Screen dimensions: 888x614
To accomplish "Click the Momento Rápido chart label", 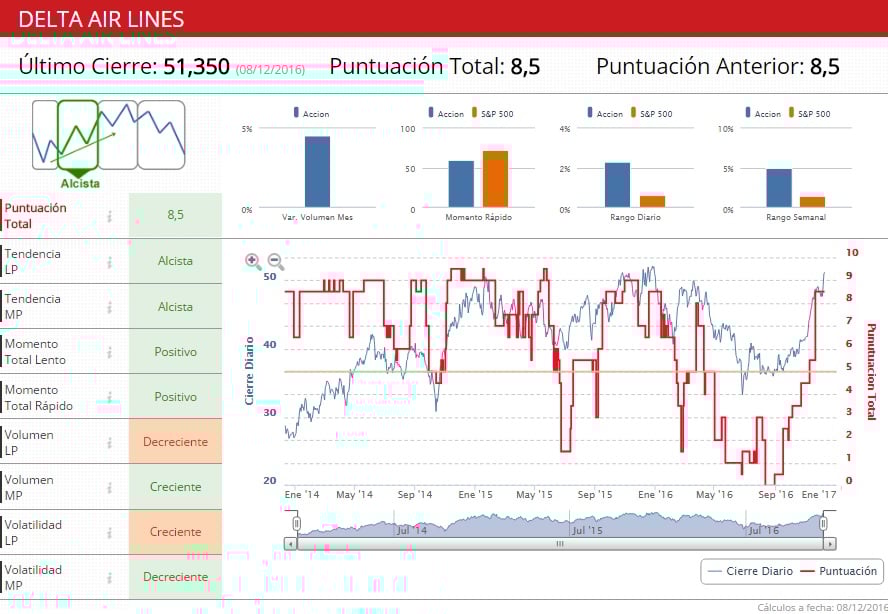I will point(479,217).
